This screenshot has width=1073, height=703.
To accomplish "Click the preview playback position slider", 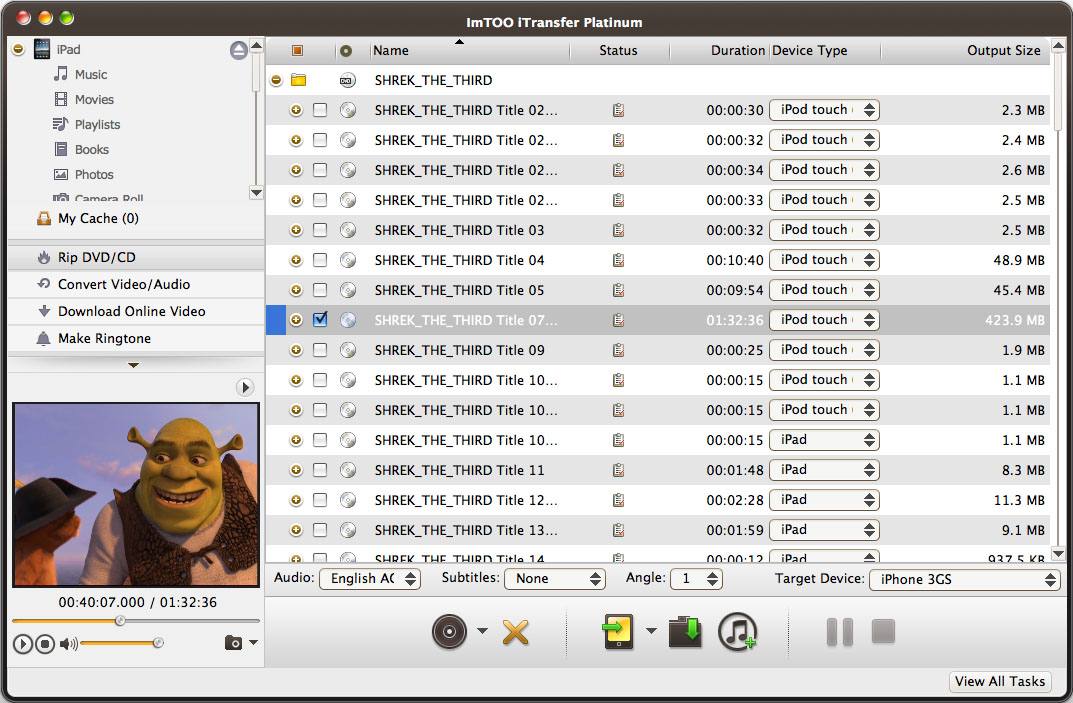I will pyautogui.click(x=135, y=621).
